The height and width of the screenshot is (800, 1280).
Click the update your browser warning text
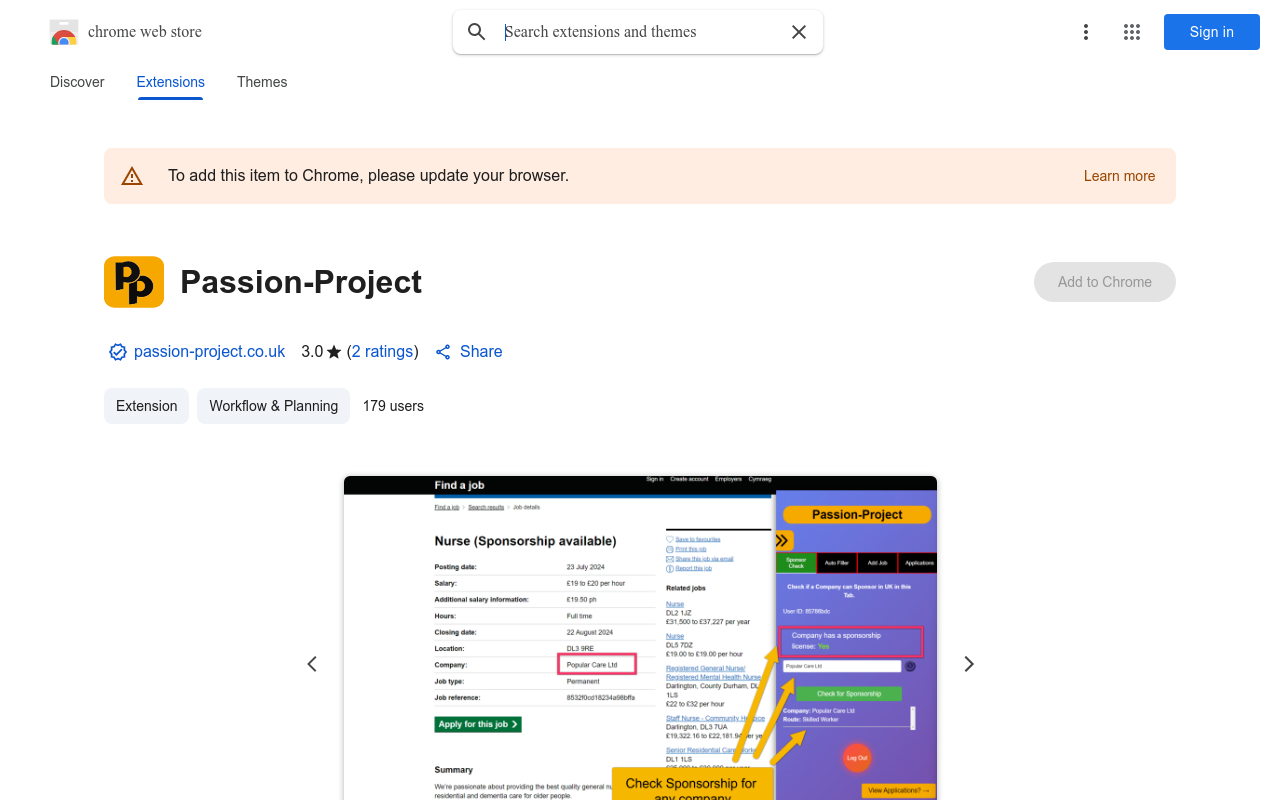[x=368, y=176]
